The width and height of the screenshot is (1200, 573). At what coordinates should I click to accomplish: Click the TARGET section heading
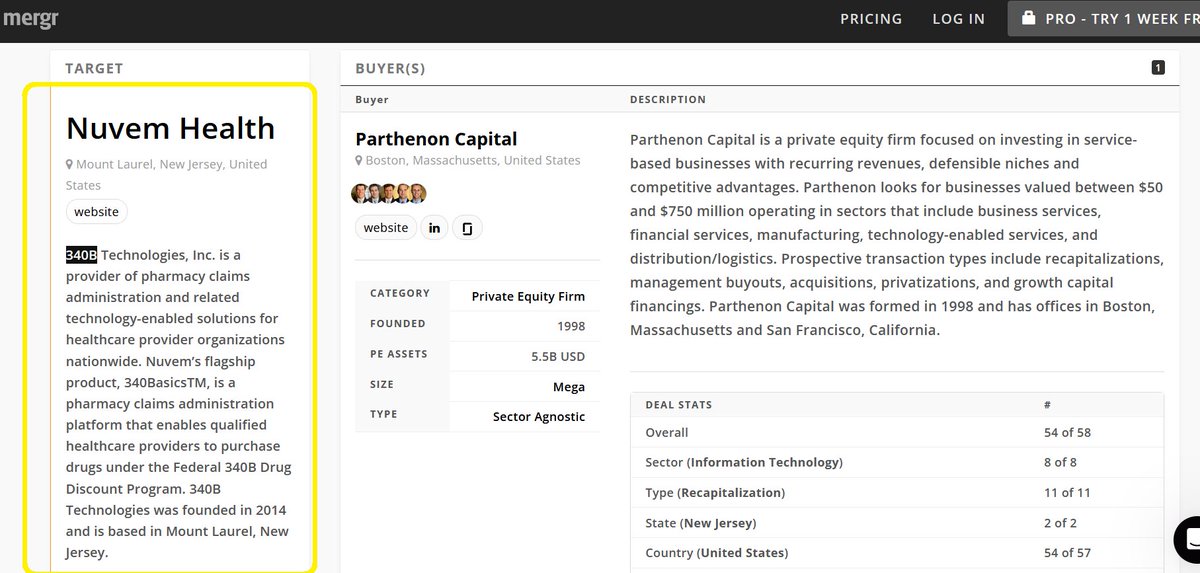94,69
